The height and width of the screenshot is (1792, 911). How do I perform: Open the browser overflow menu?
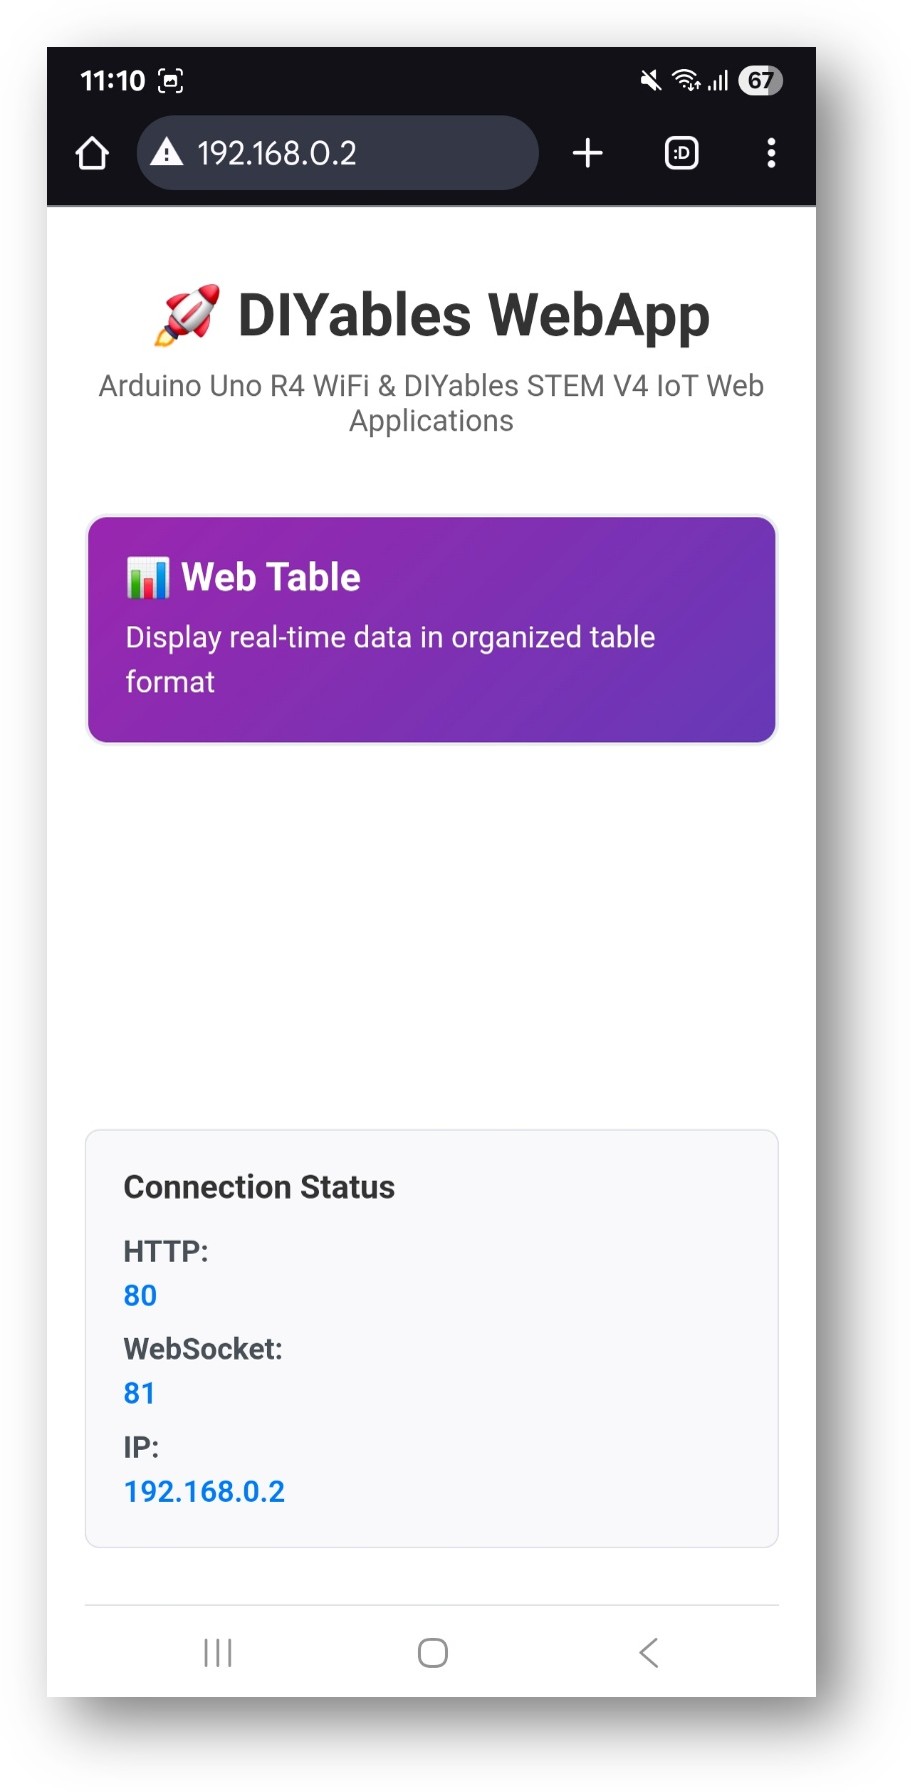(771, 153)
